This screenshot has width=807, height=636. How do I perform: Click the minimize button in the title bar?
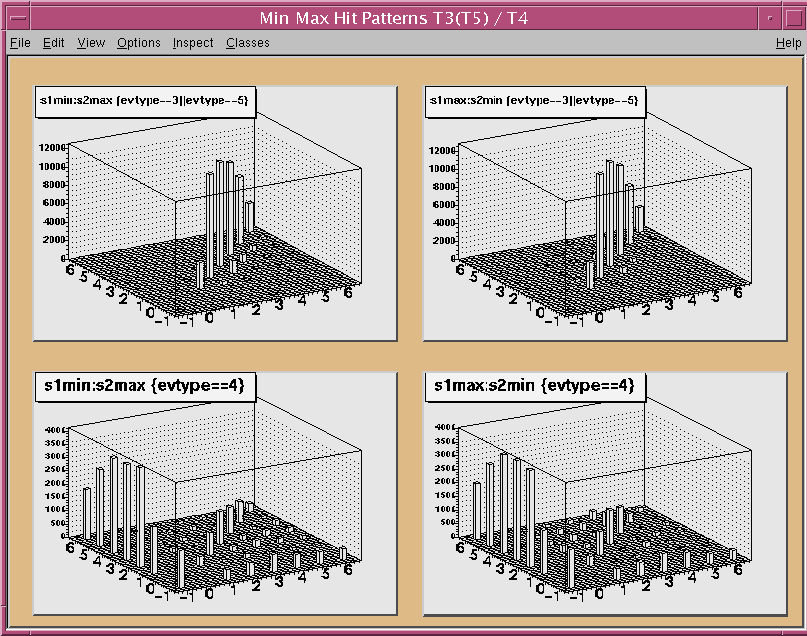(x=768, y=17)
